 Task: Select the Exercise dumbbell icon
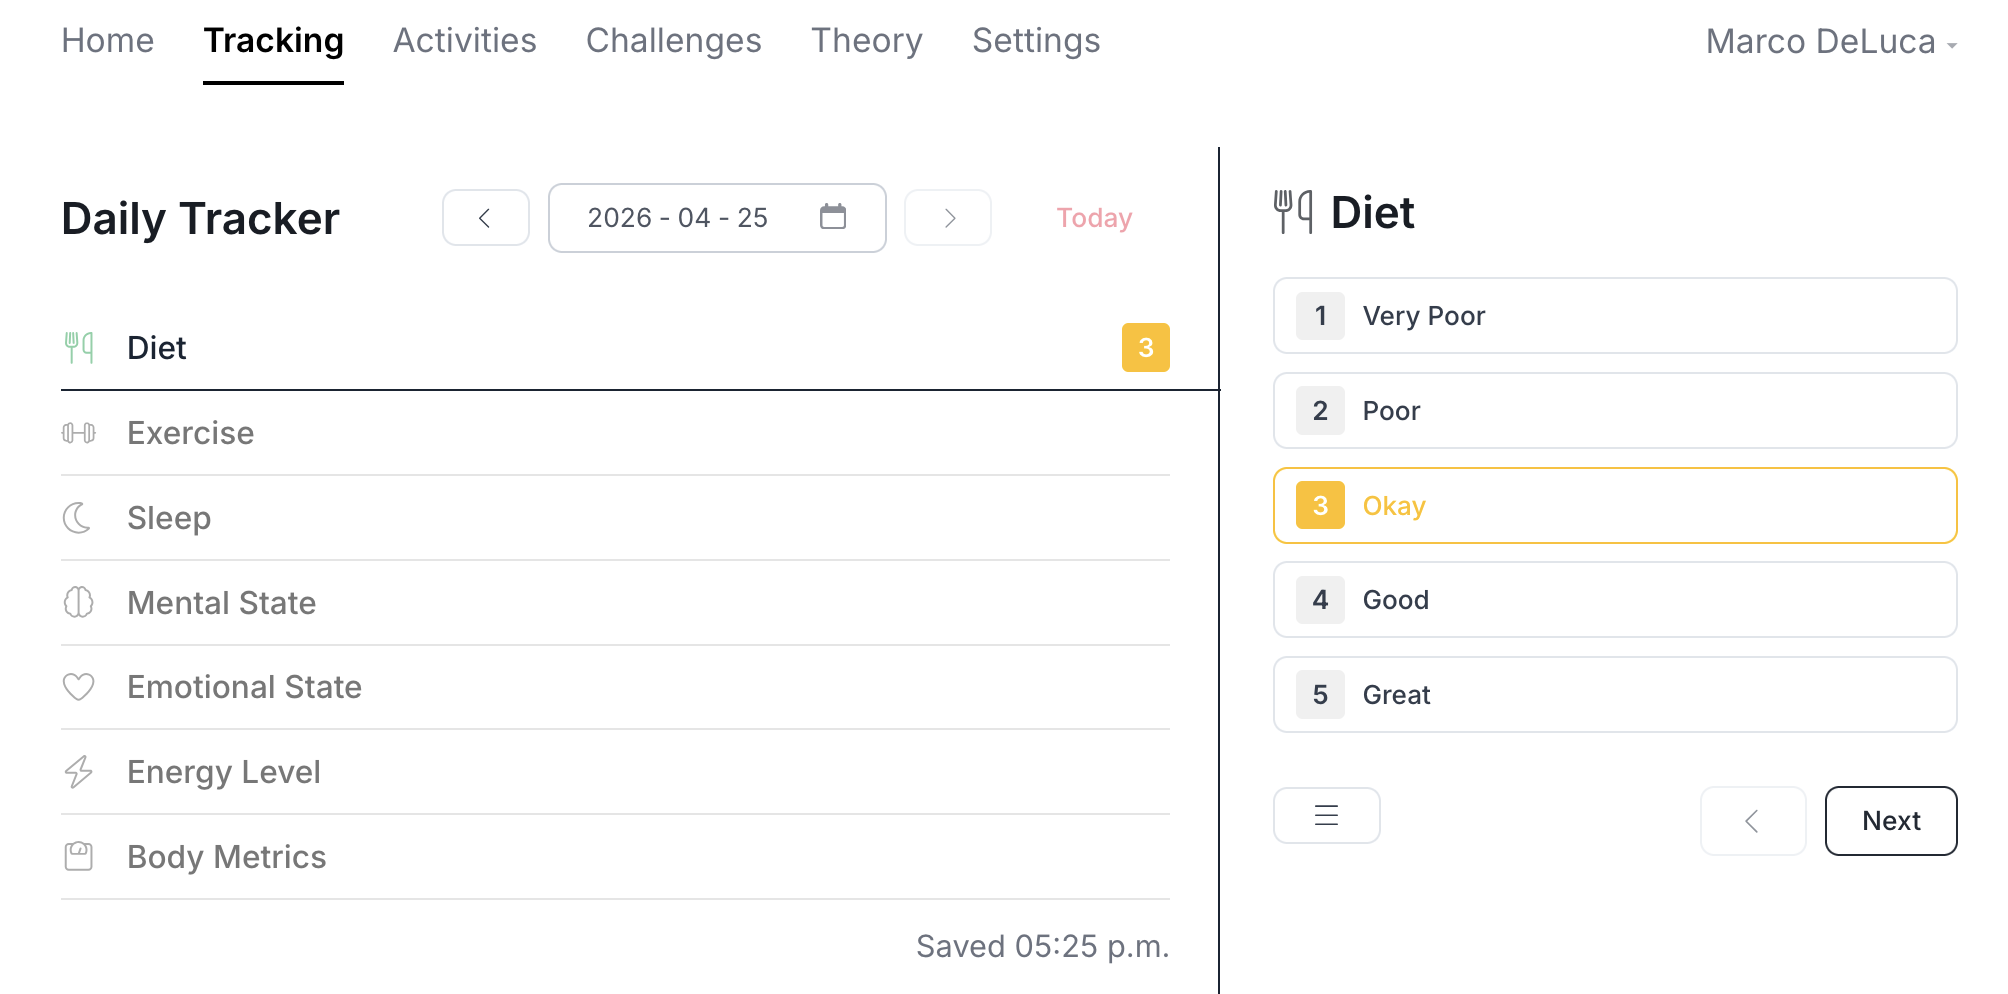pos(81,432)
